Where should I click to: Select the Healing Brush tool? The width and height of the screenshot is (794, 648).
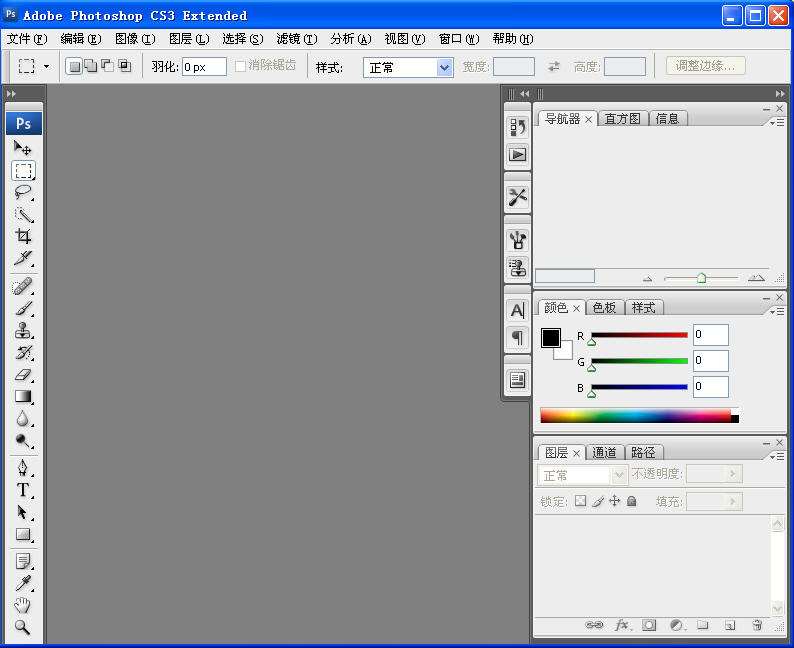23,287
